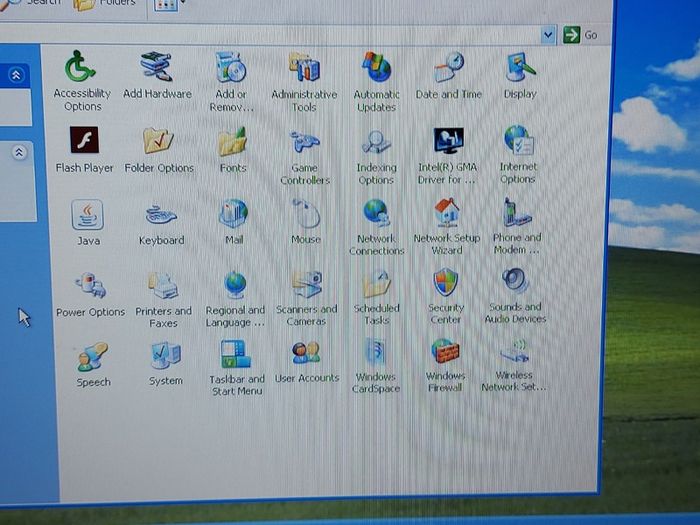Open Taskbar and Start Menu settings

click(237, 368)
